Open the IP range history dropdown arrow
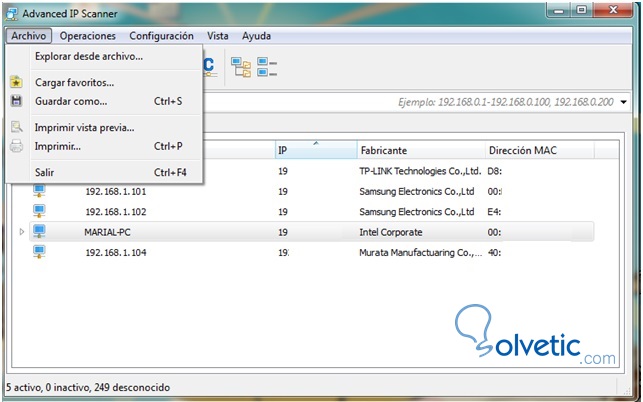Image resolution: width=643 pixels, height=402 pixels. point(624,102)
